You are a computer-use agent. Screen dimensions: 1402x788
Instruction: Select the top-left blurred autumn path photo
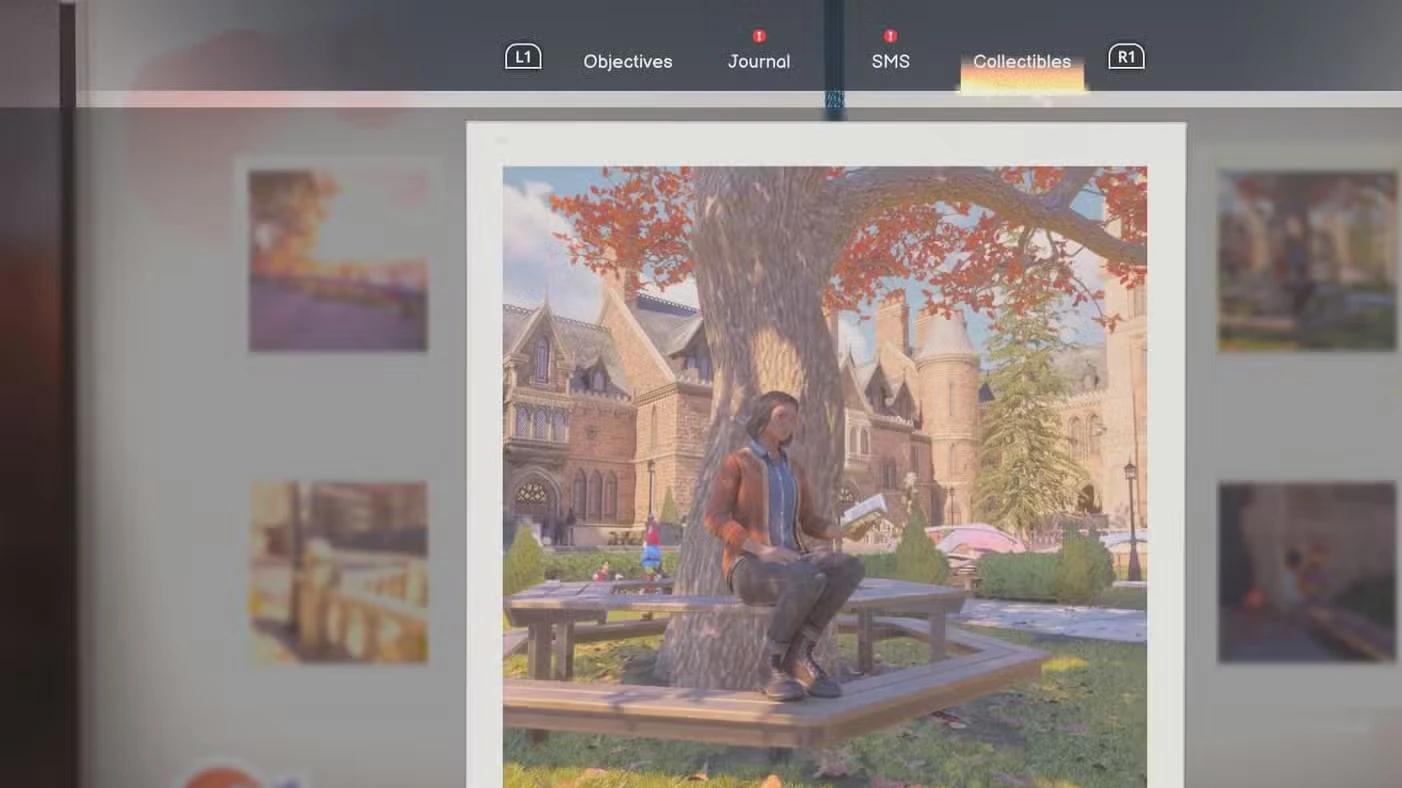point(338,261)
